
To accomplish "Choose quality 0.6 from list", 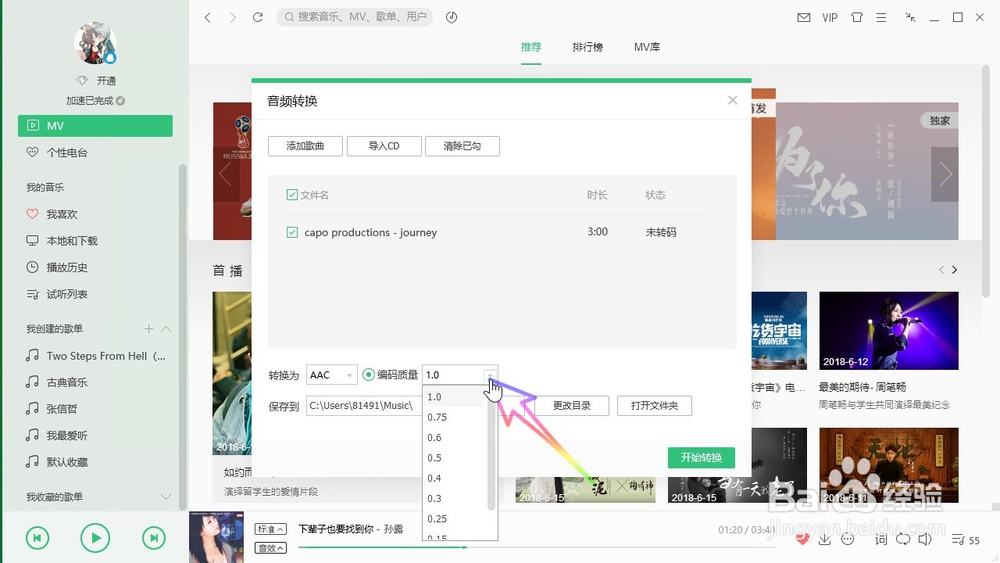I will coord(455,437).
